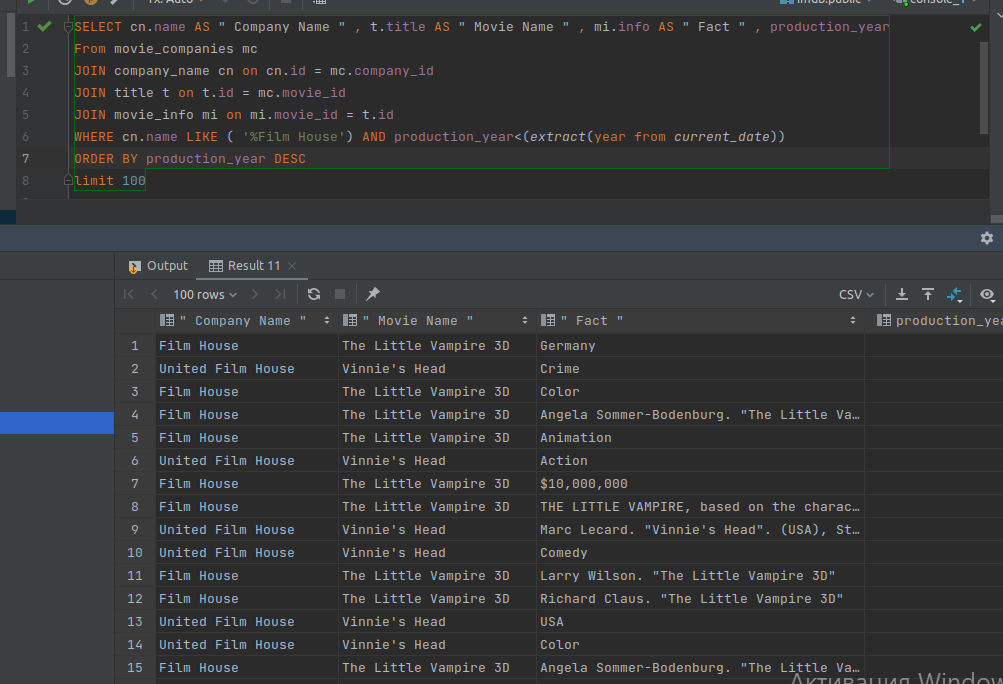Select row number 7 in the result grid
1003x684 pixels.
[135, 484]
